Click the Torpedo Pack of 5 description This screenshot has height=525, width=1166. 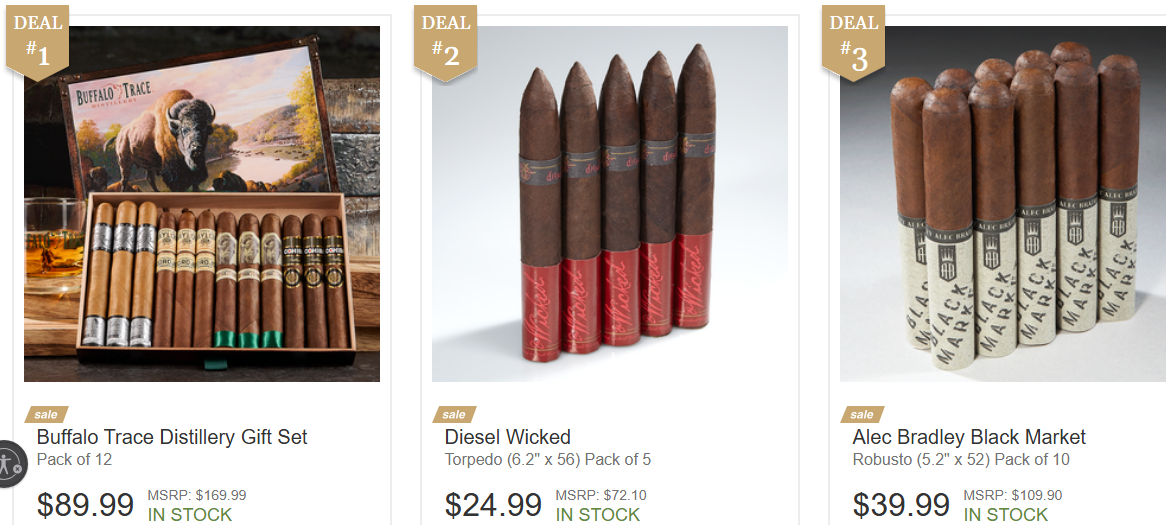coord(548,460)
